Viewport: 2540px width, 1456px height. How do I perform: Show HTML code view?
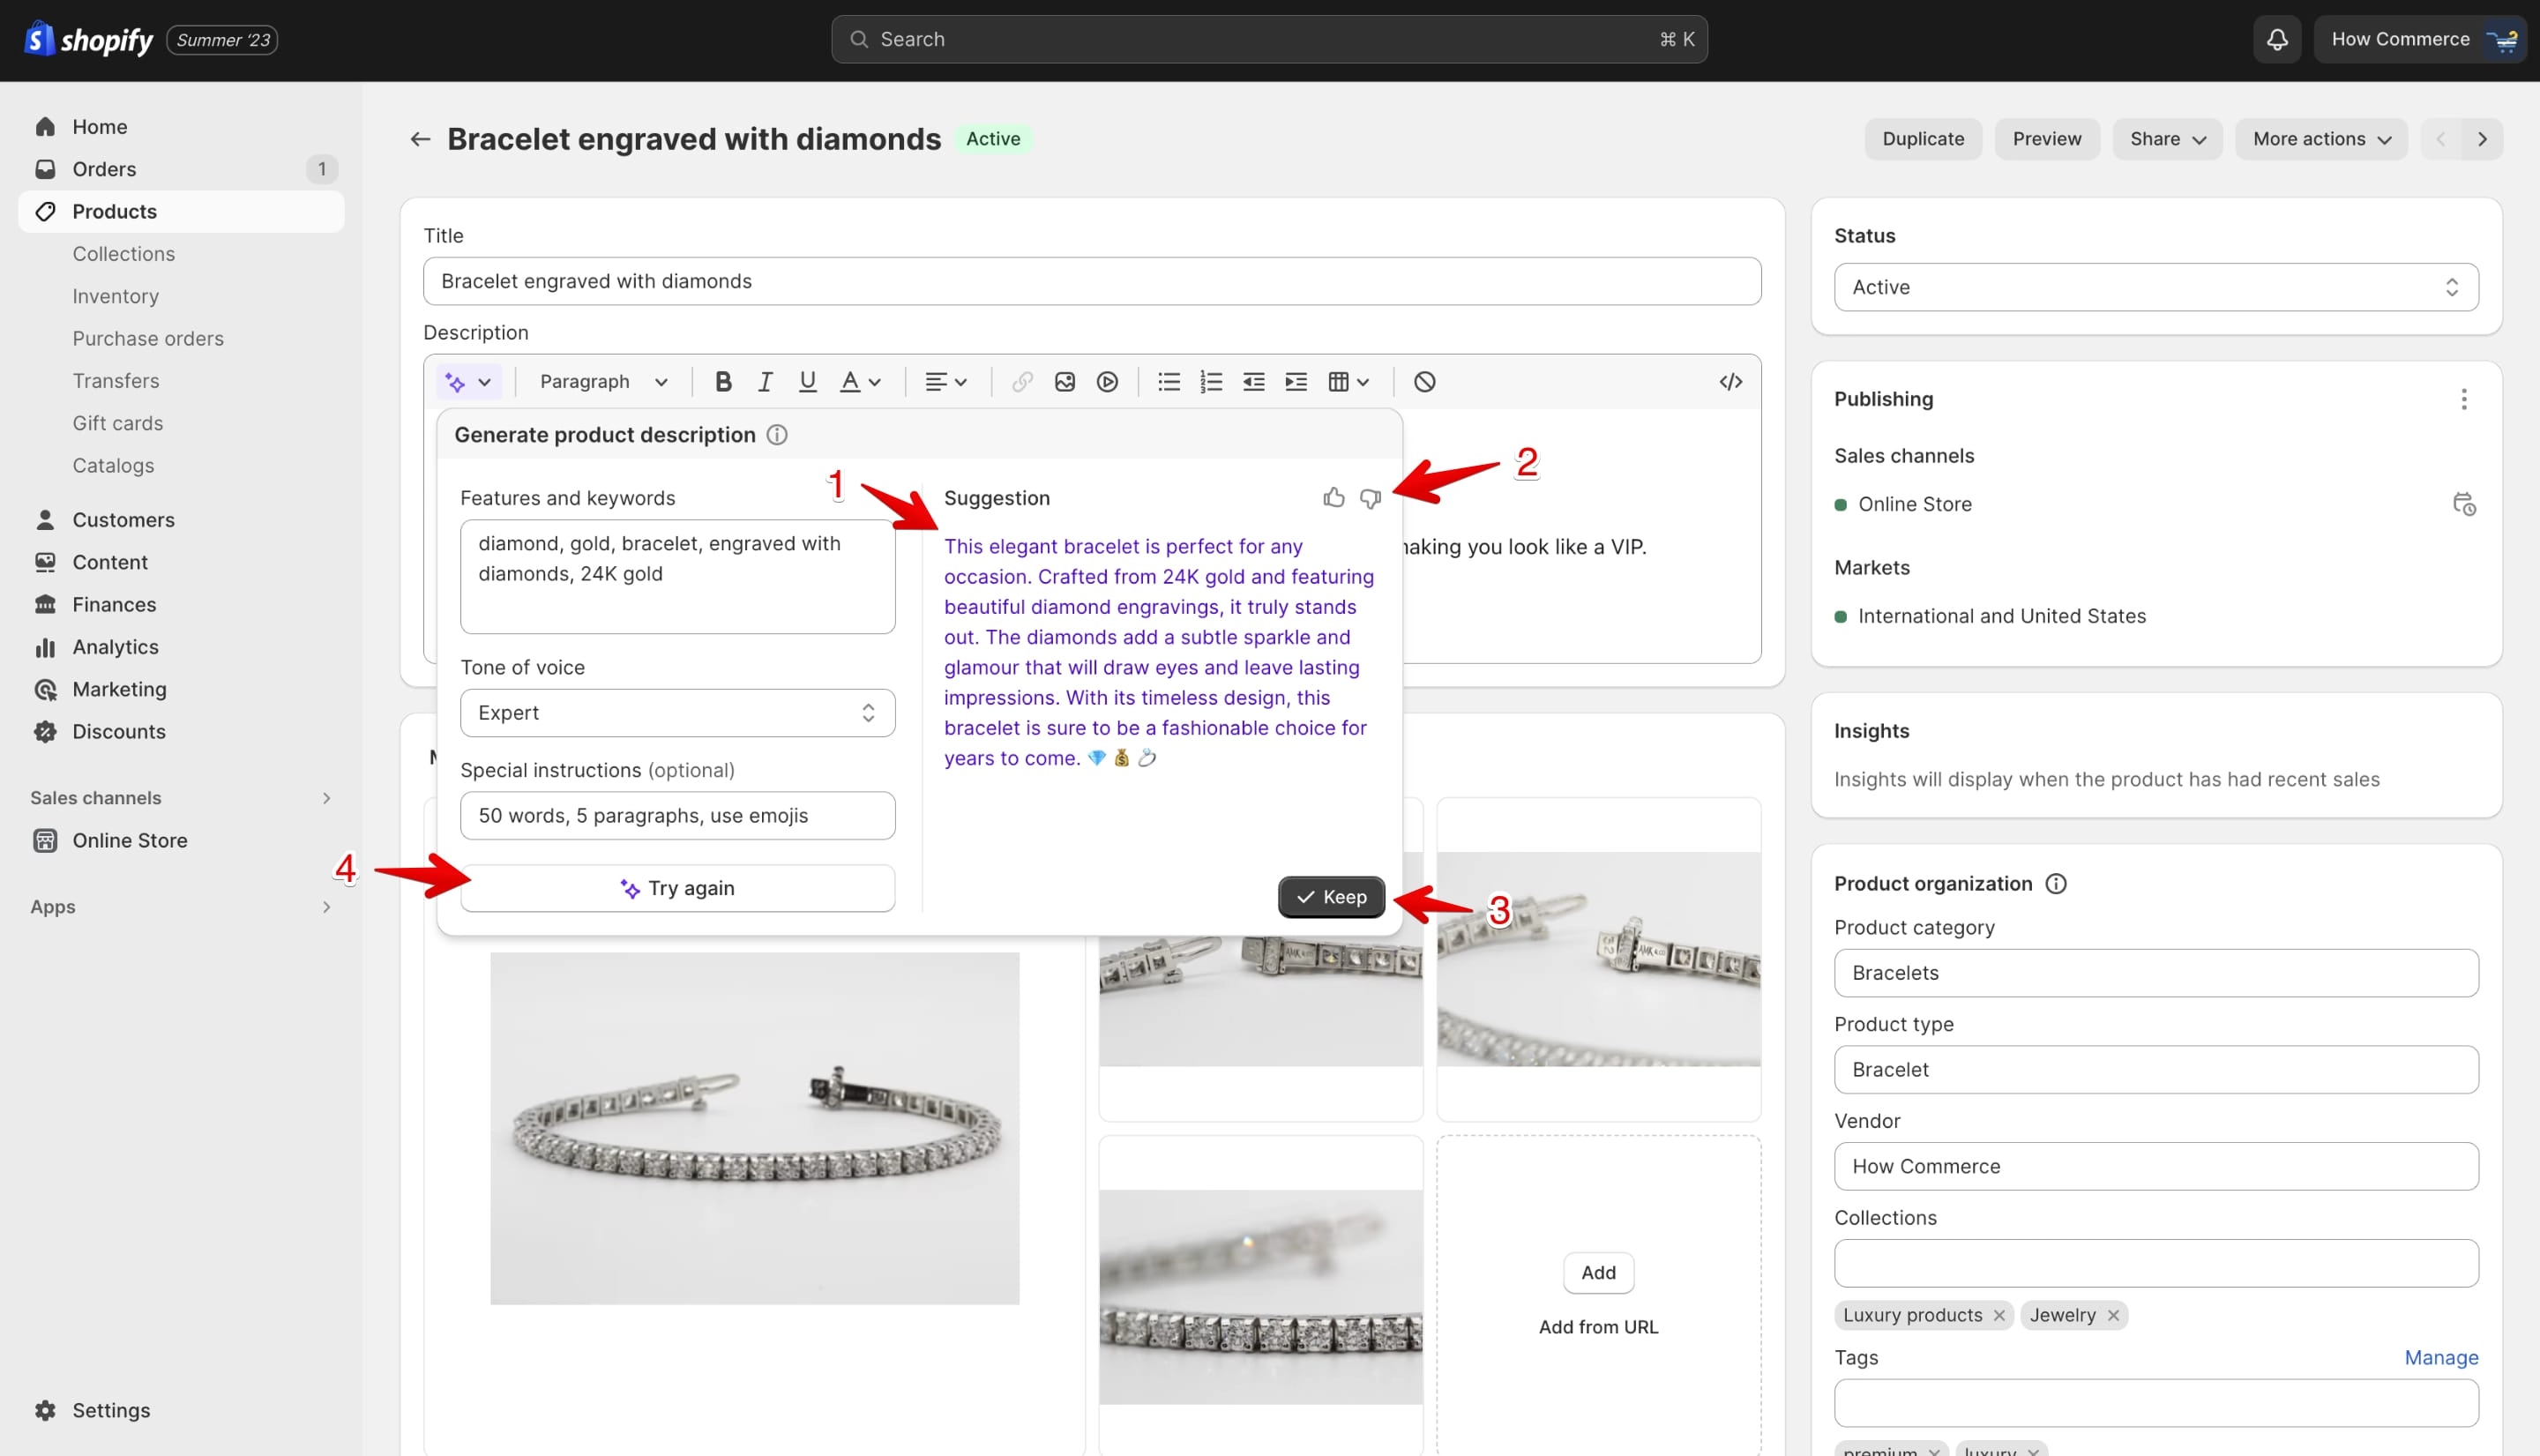click(1730, 382)
